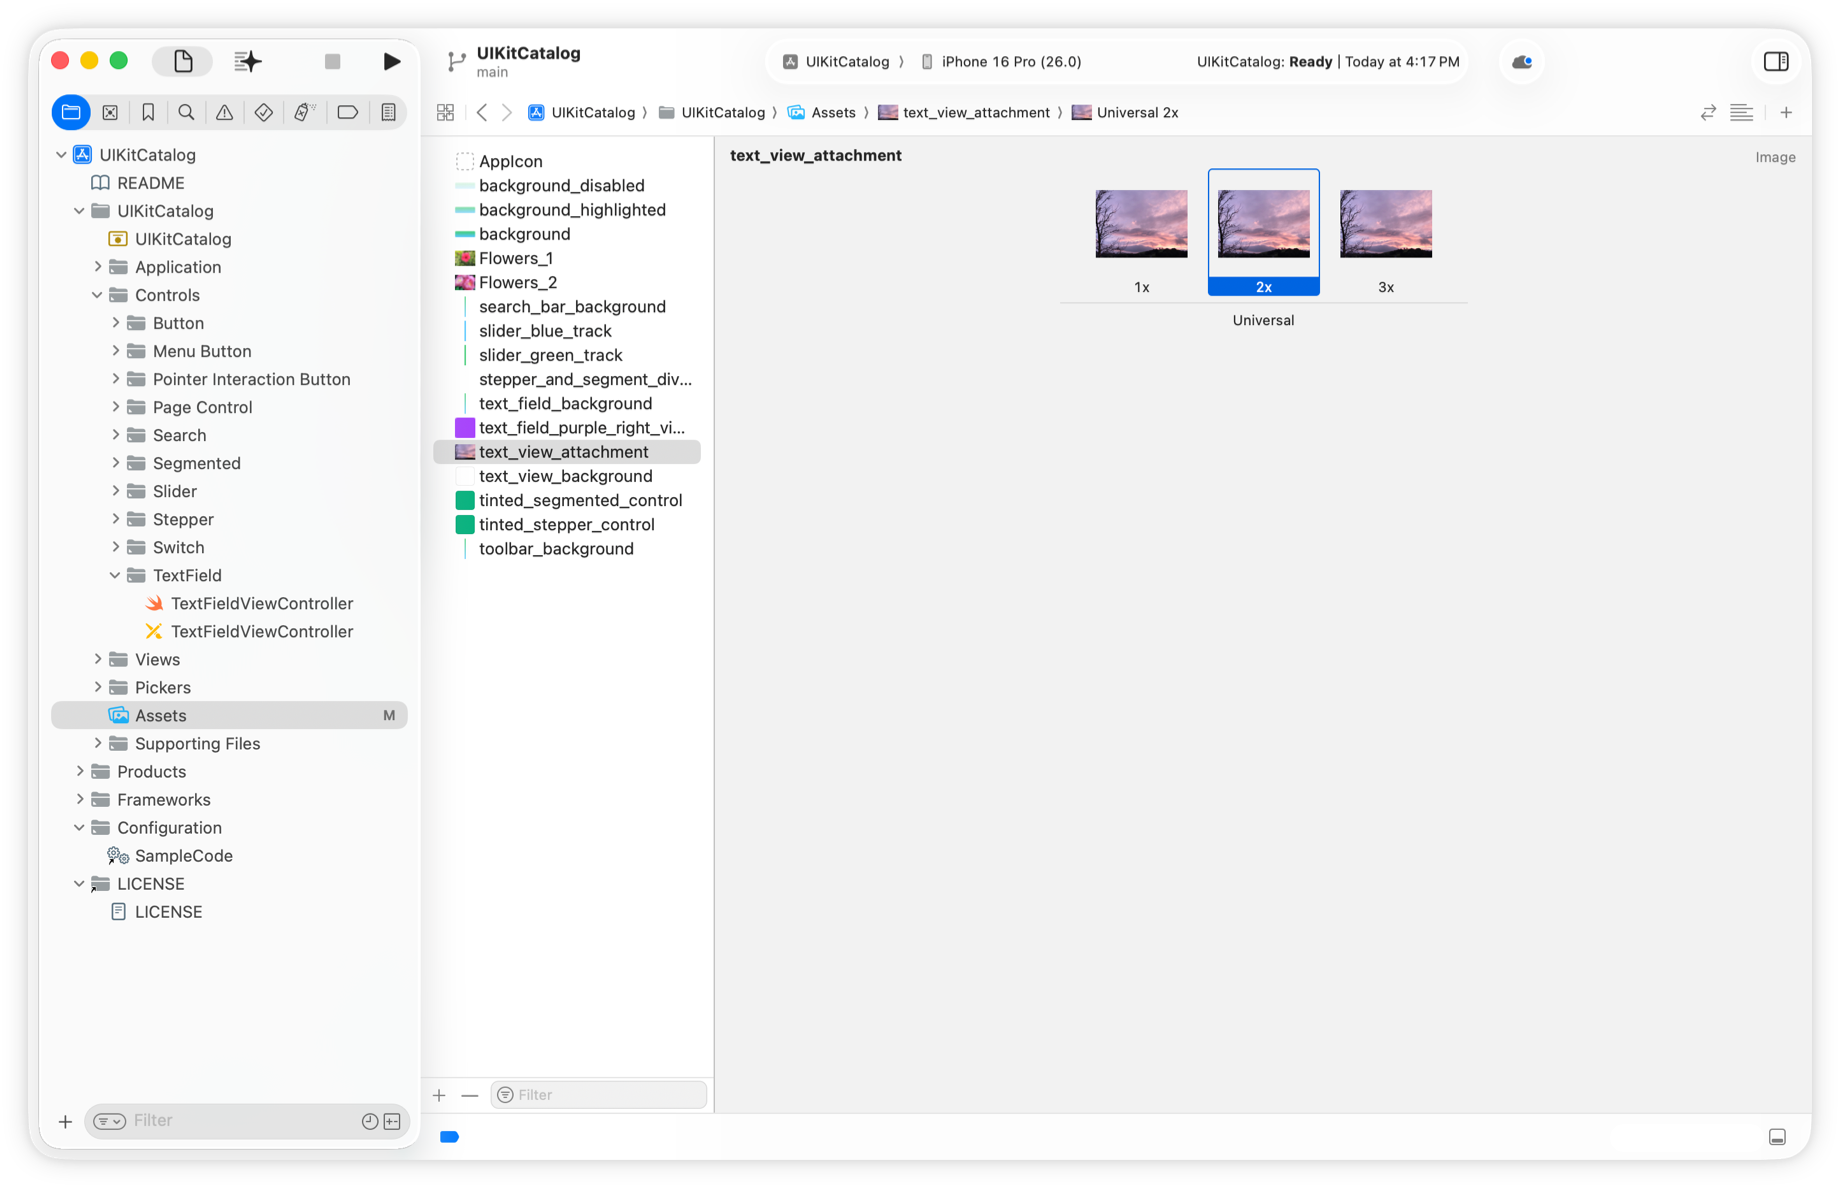Add a new asset with the plus button
The height and width of the screenshot is (1188, 1840).
(439, 1094)
